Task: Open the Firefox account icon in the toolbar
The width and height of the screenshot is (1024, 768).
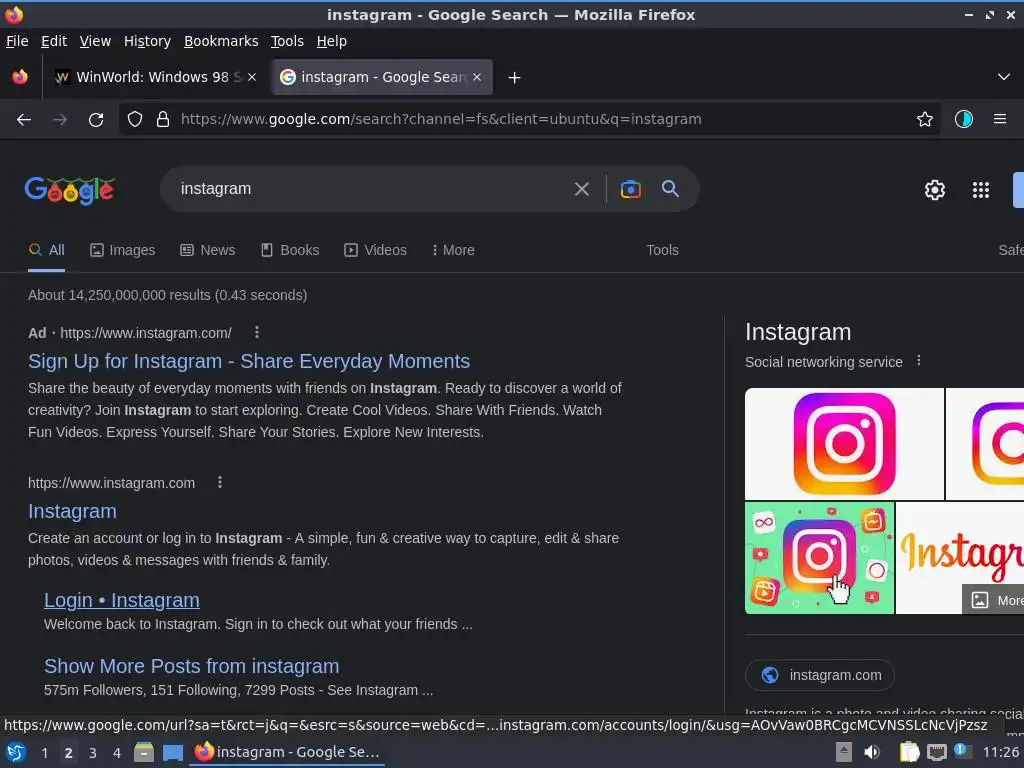Action: tap(963, 120)
